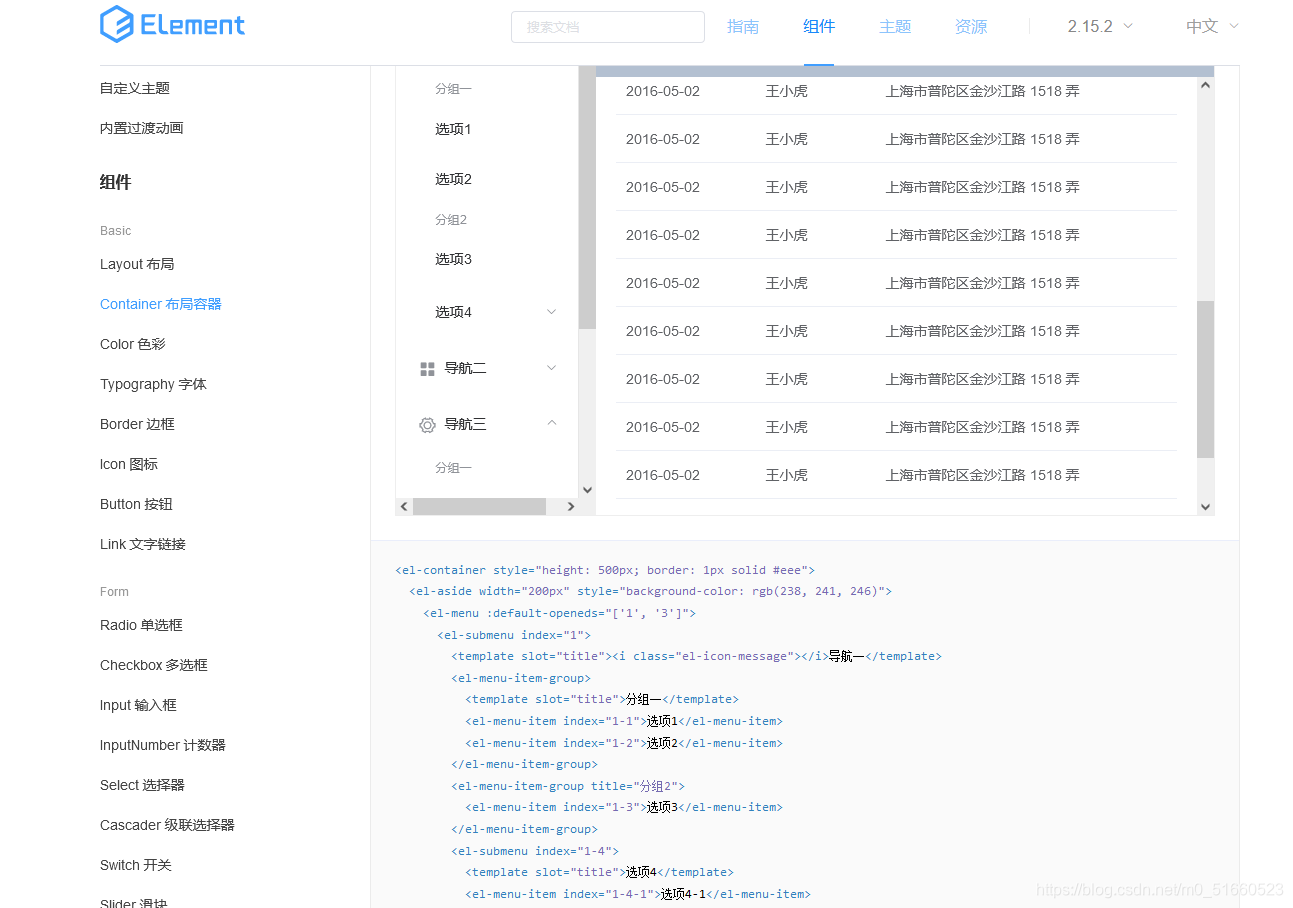Open Switch 开关 sidebar link
Image resolution: width=1293 pixels, height=908 pixels.
pyautogui.click(x=136, y=865)
